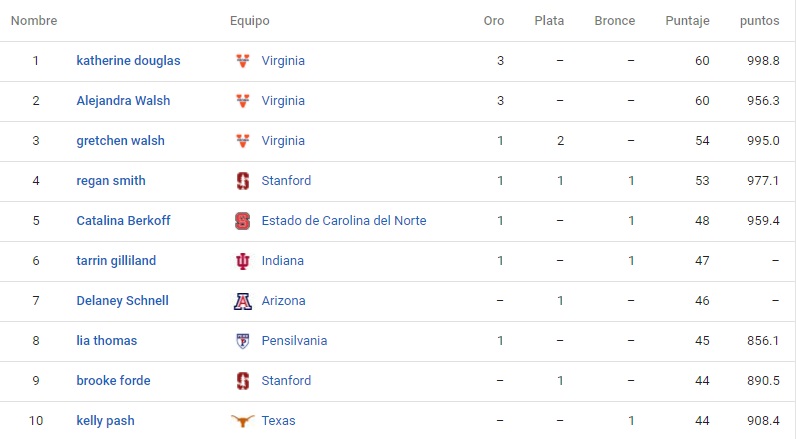796x439 pixels.
Task: Click Pensilvania shield logo
Action: (x=243, y=341)
